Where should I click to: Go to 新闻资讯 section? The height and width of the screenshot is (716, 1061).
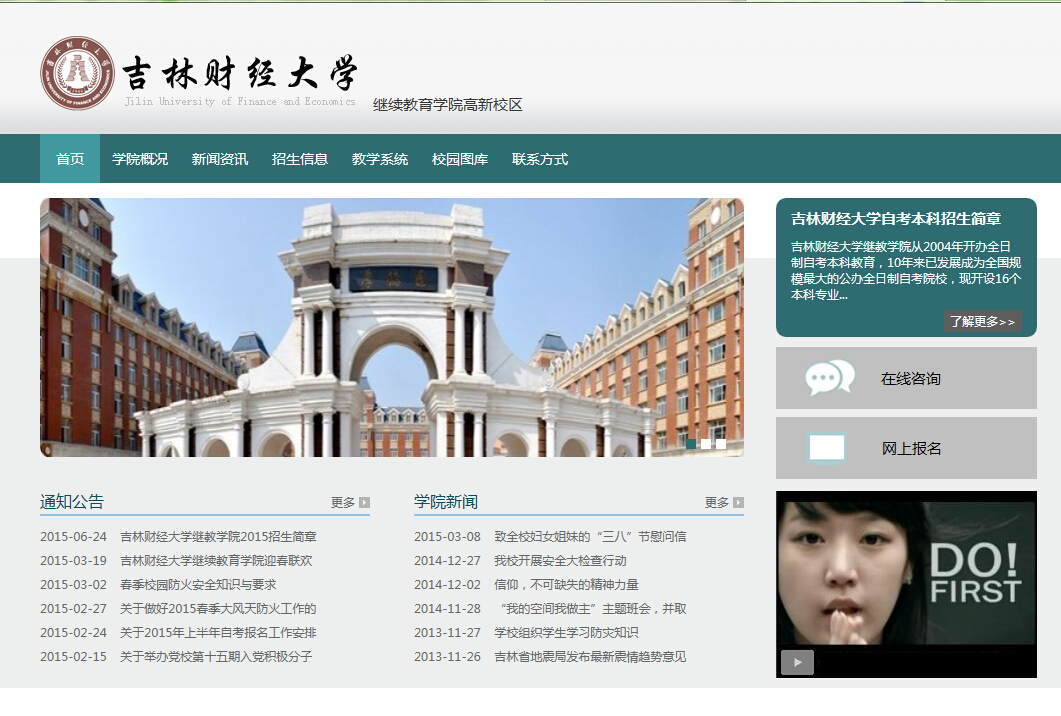coord(220,159)
